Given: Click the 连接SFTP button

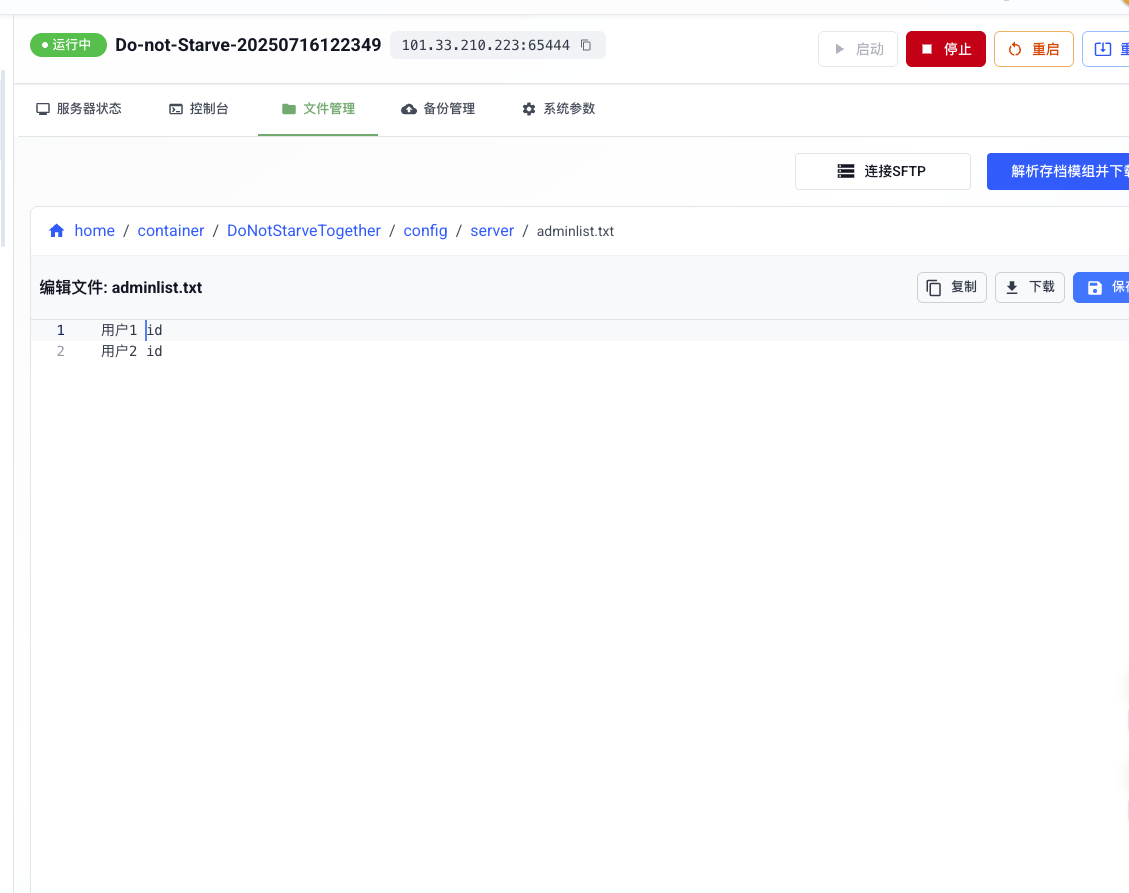Looking at the screenshot, I should tap(883, 171).
